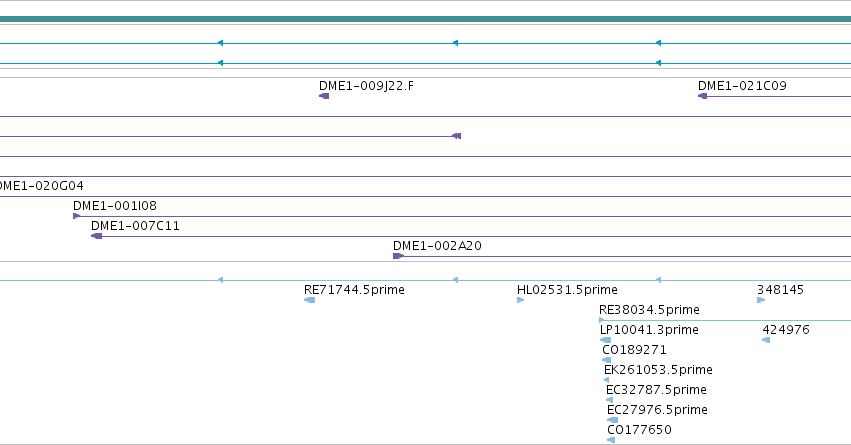Select the 424976 arrow glyph

[x=766, y=340]
